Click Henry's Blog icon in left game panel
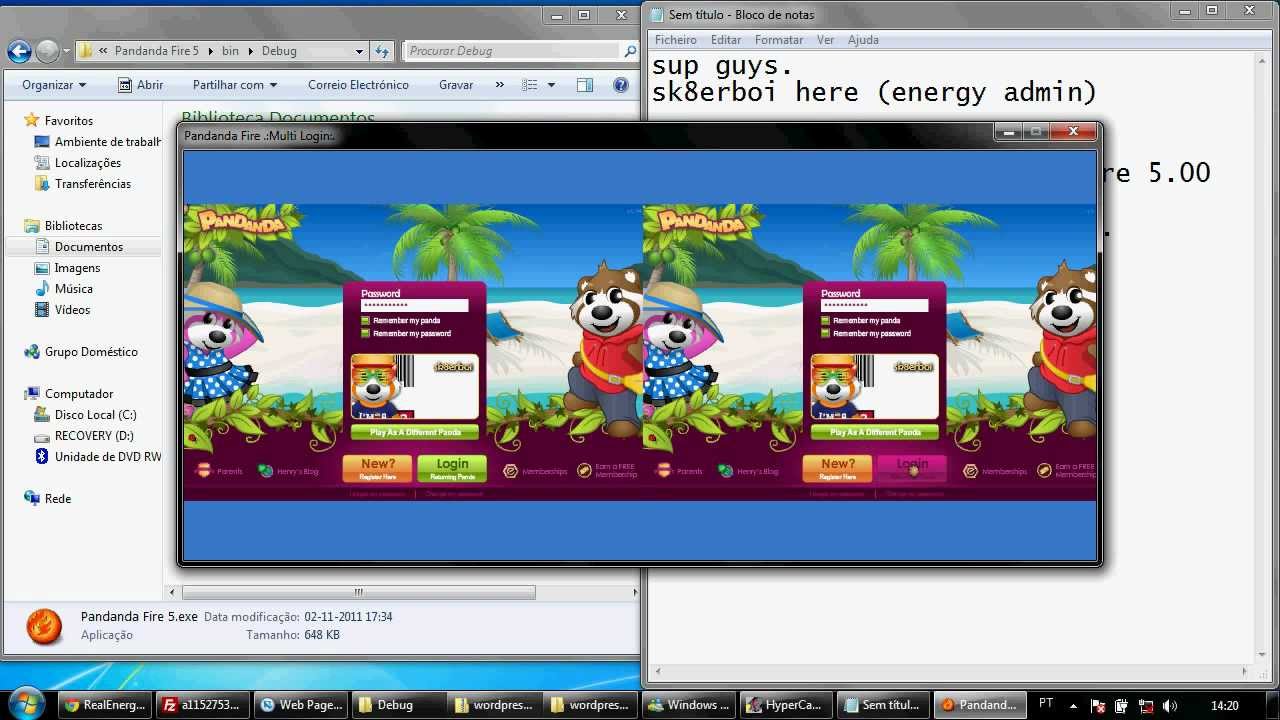The width and height of the screenshot is (1280, 720). pos(266,470)
